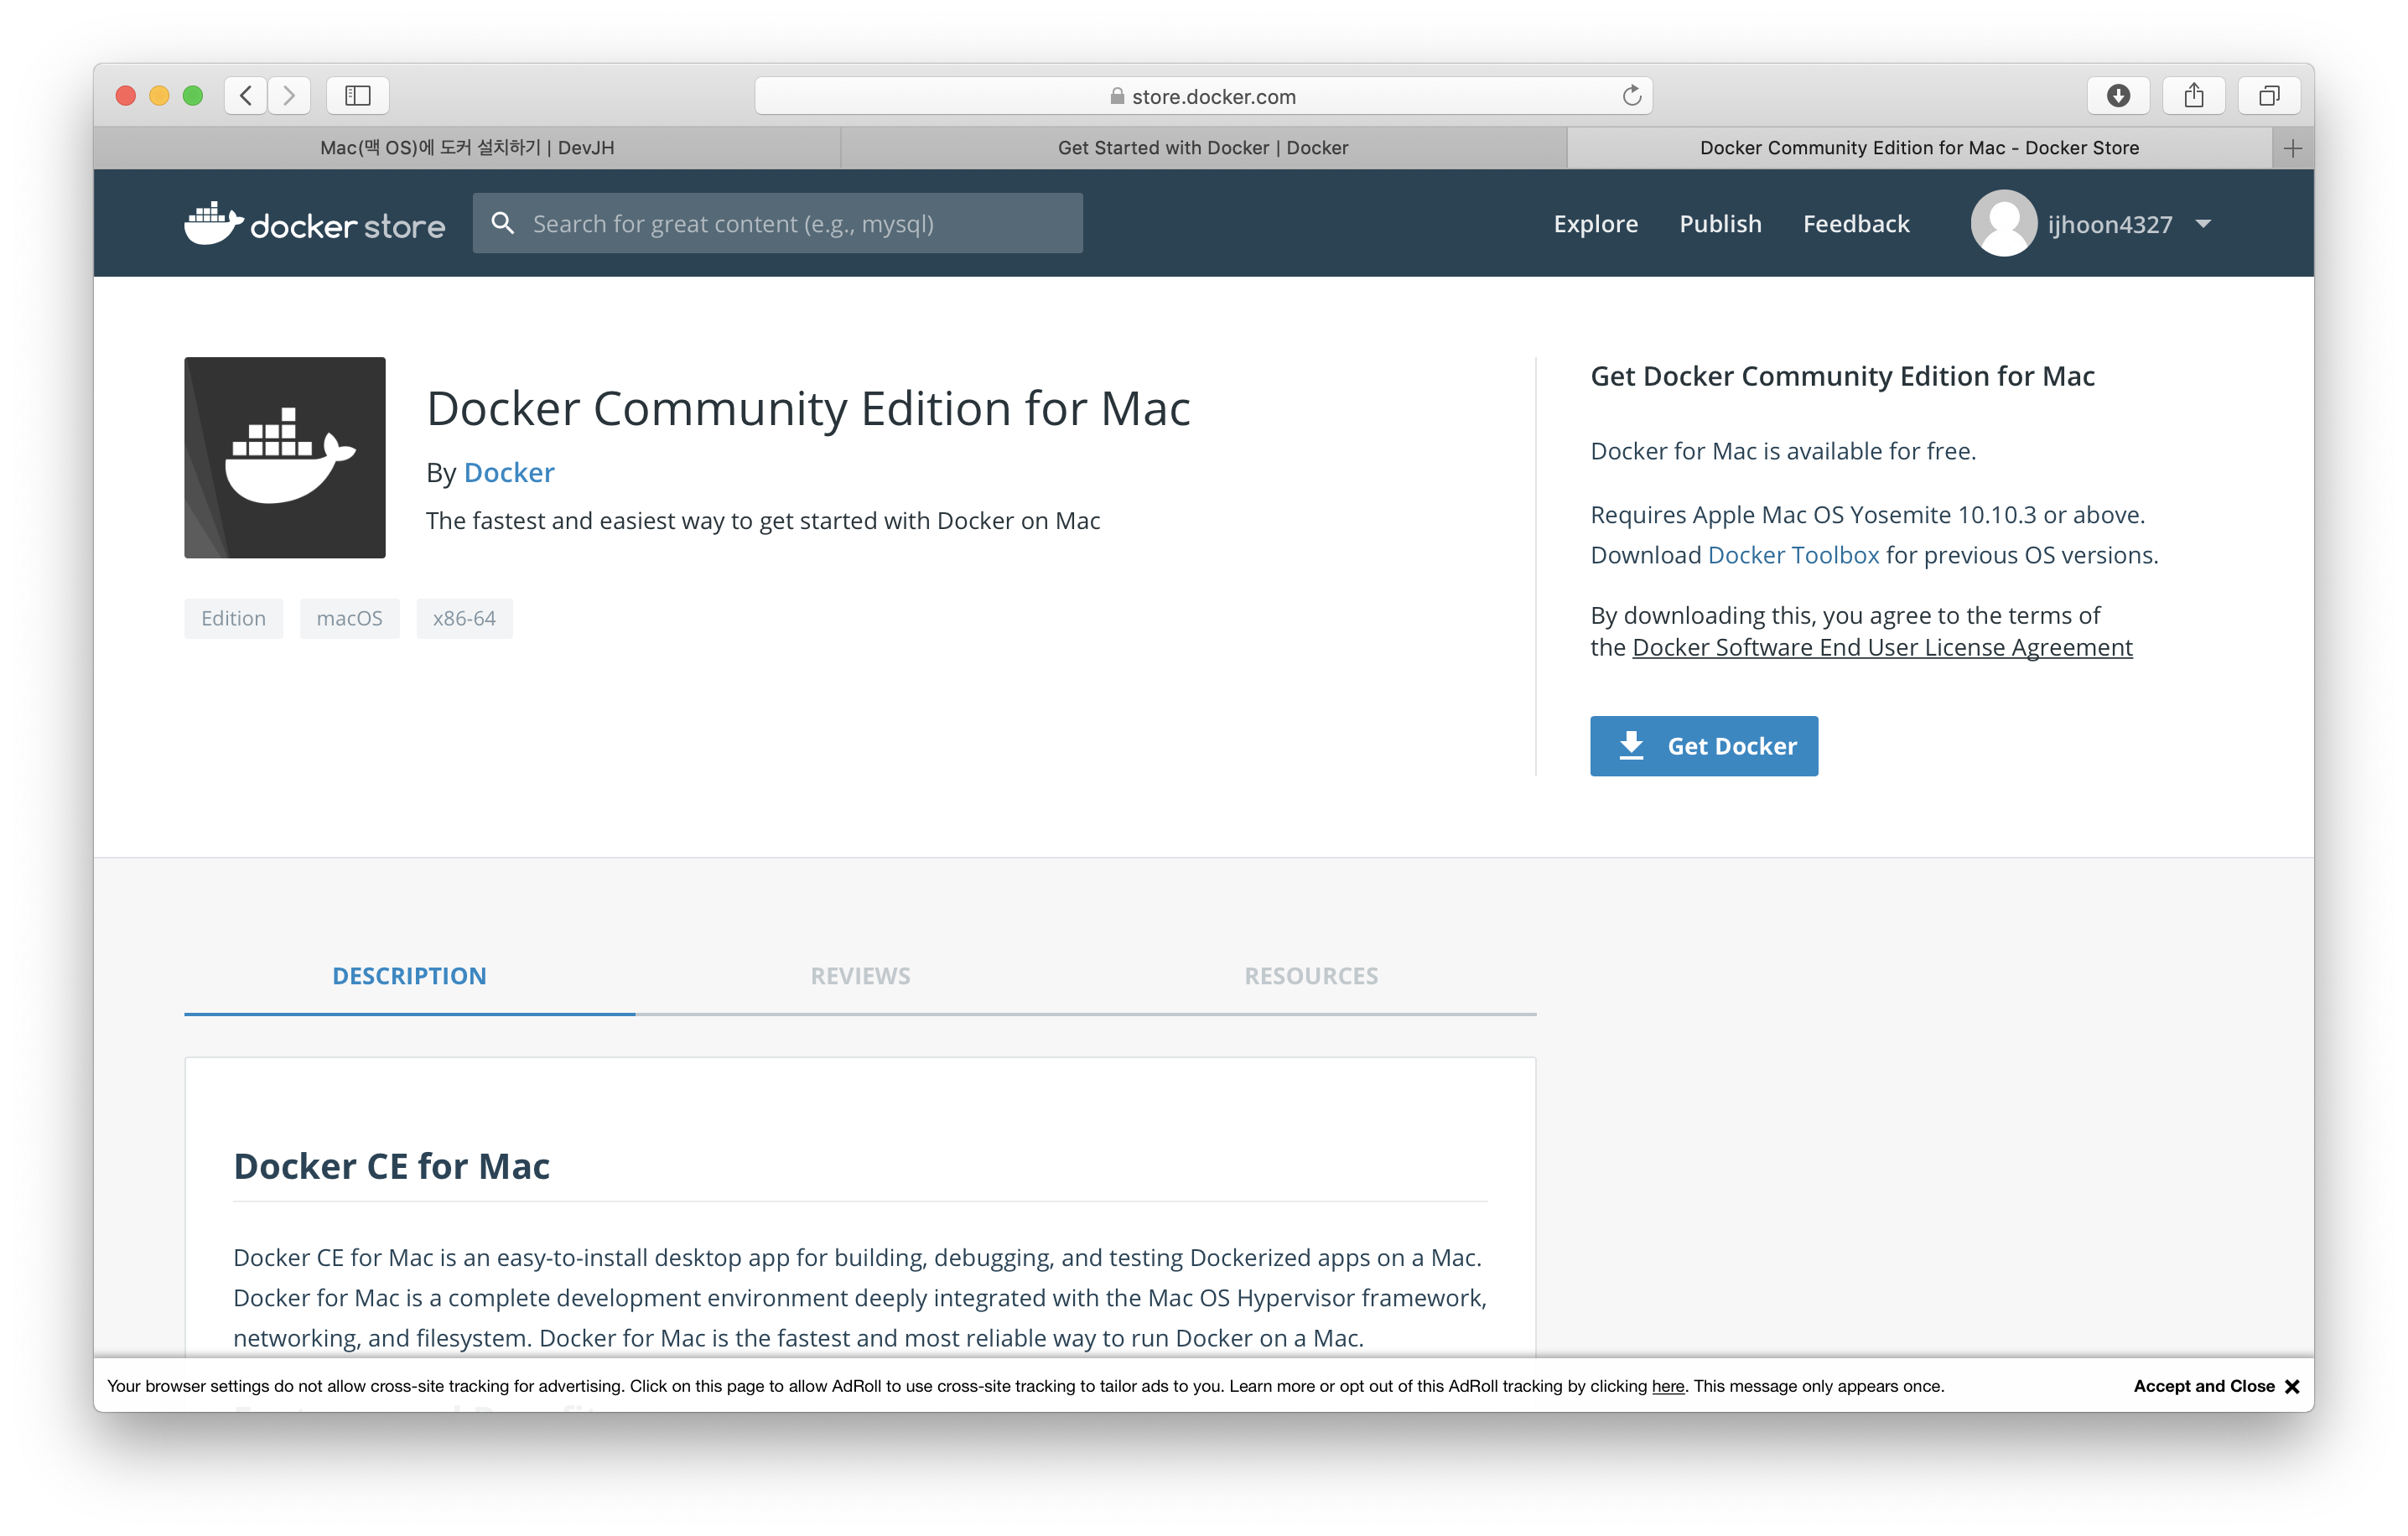Open the Safari downloads list icon
The width and height of the screenshot is (2408, 1536).
click(x=2118, y=96)
